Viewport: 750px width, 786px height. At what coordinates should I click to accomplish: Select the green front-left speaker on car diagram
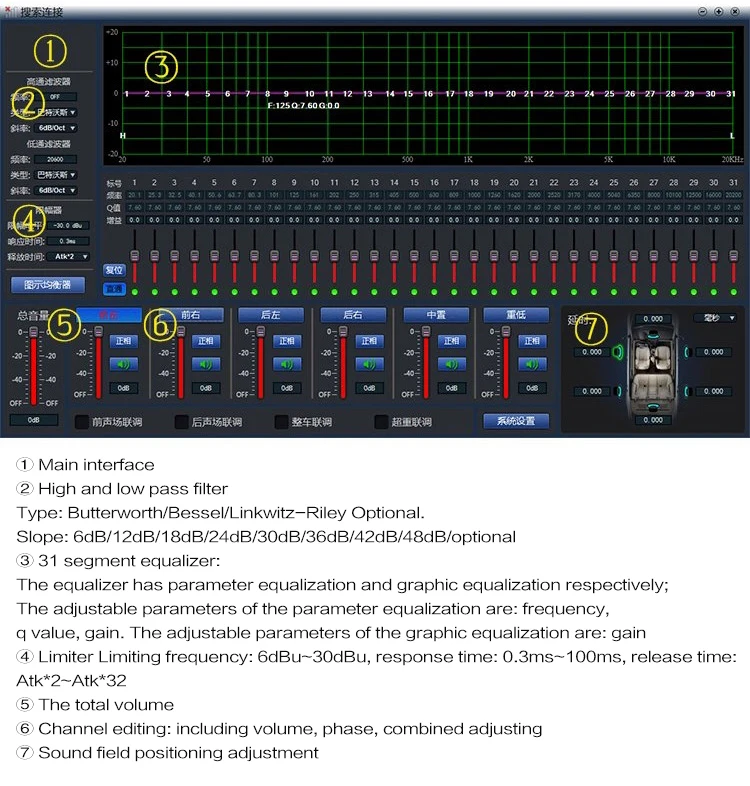coord(618,352)
